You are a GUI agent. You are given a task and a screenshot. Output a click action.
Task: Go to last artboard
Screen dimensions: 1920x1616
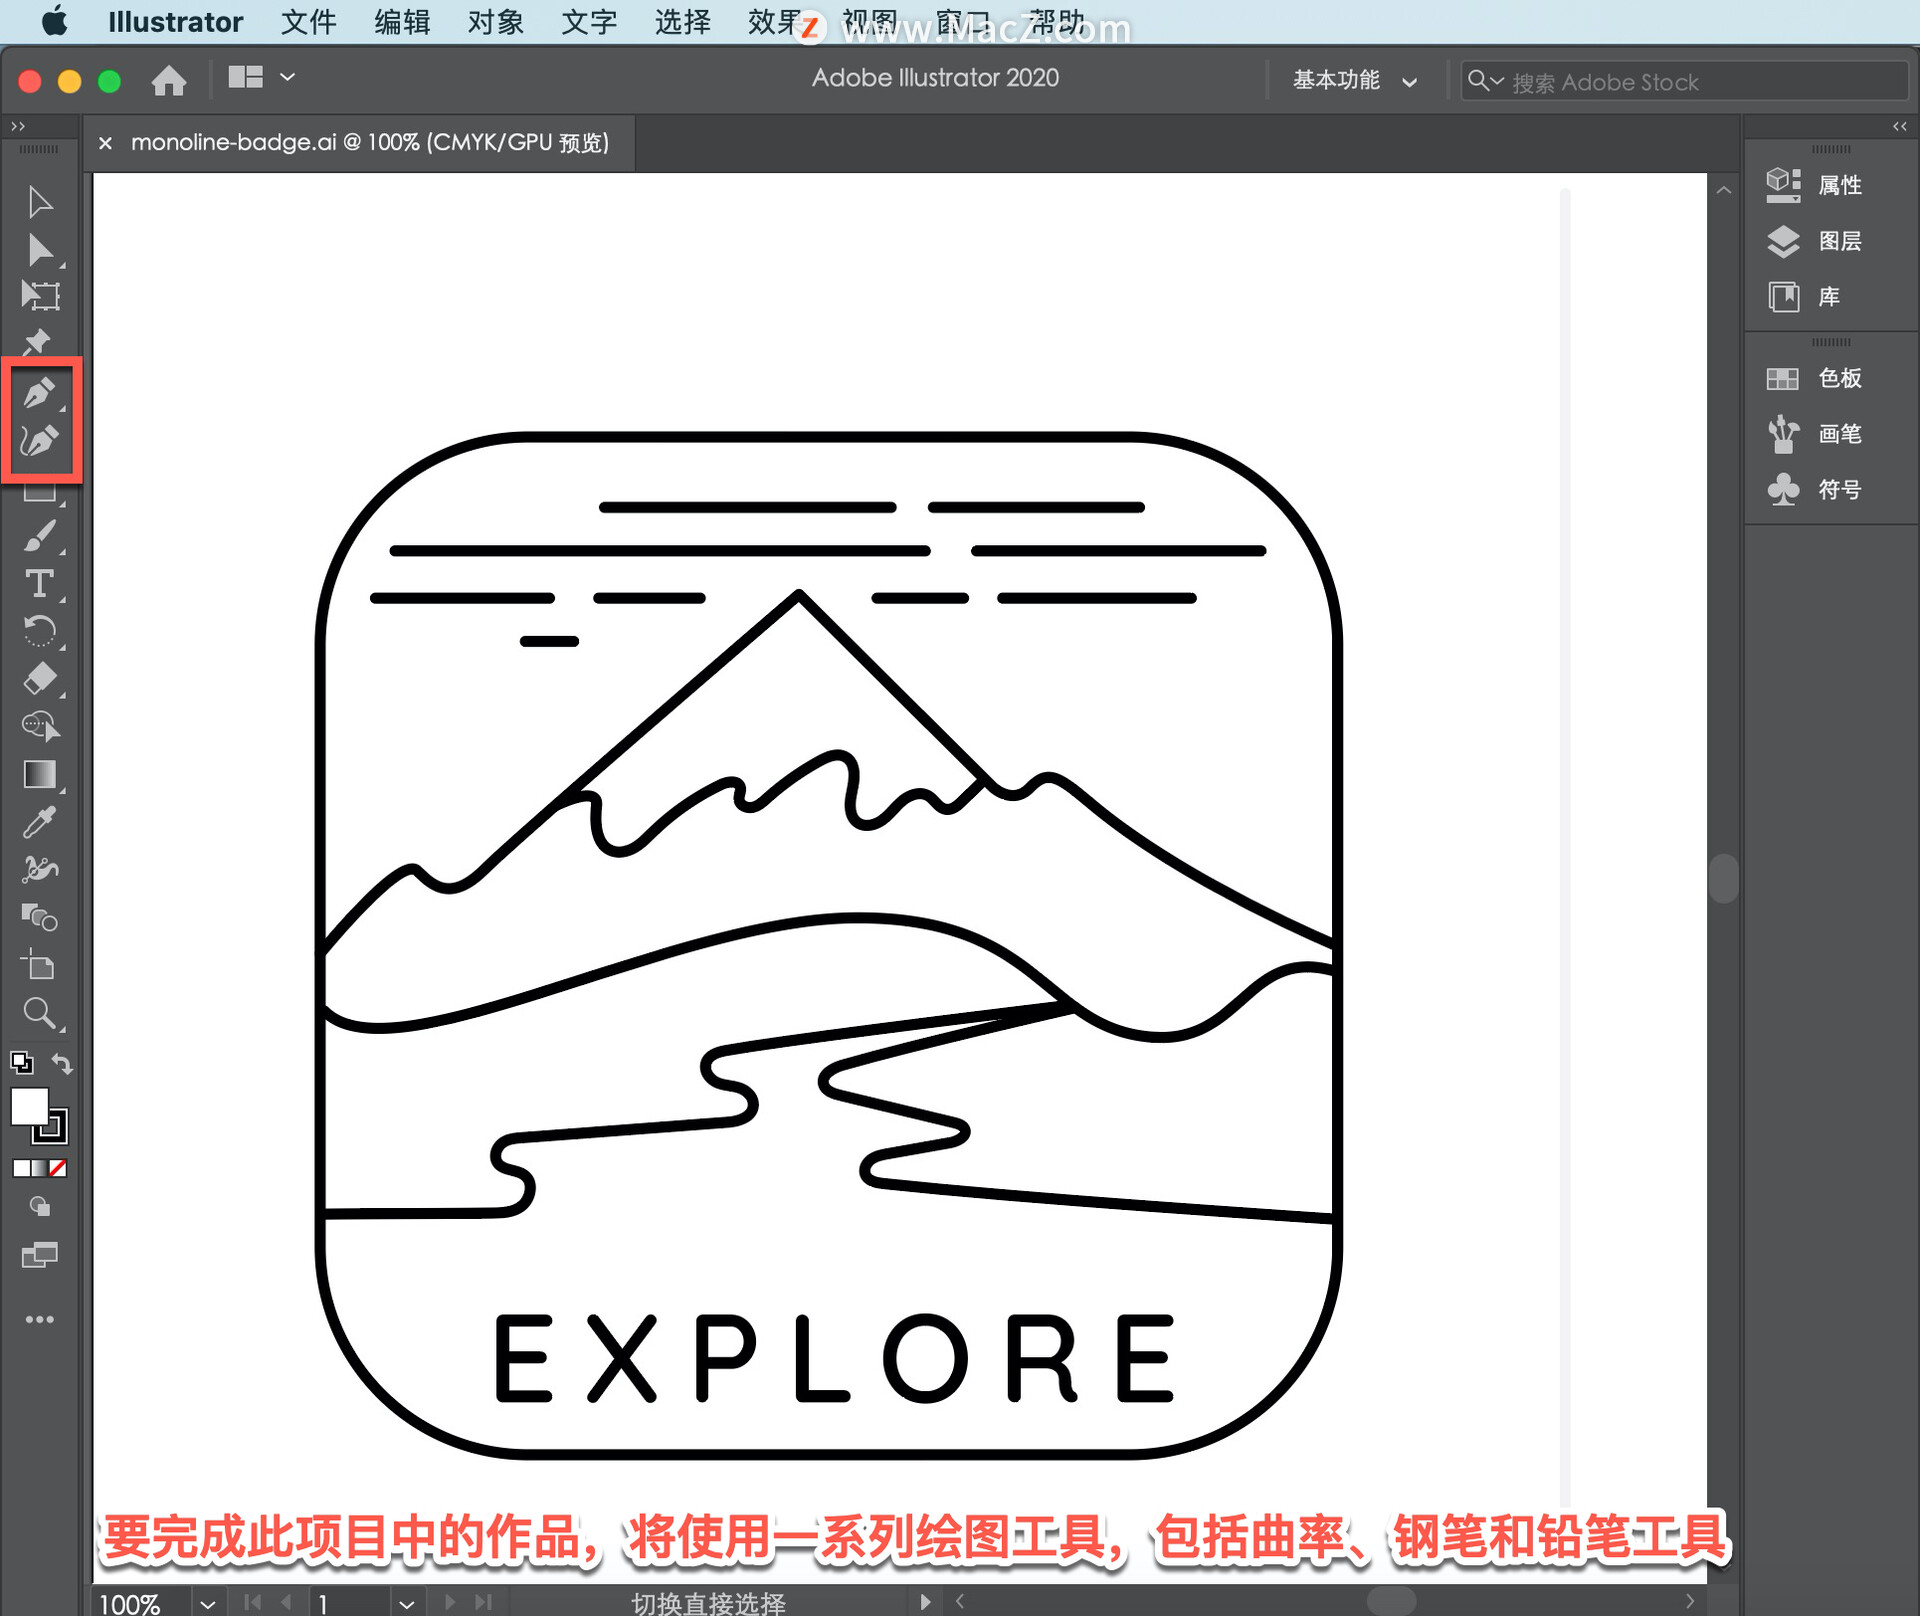coord(483,1602)
